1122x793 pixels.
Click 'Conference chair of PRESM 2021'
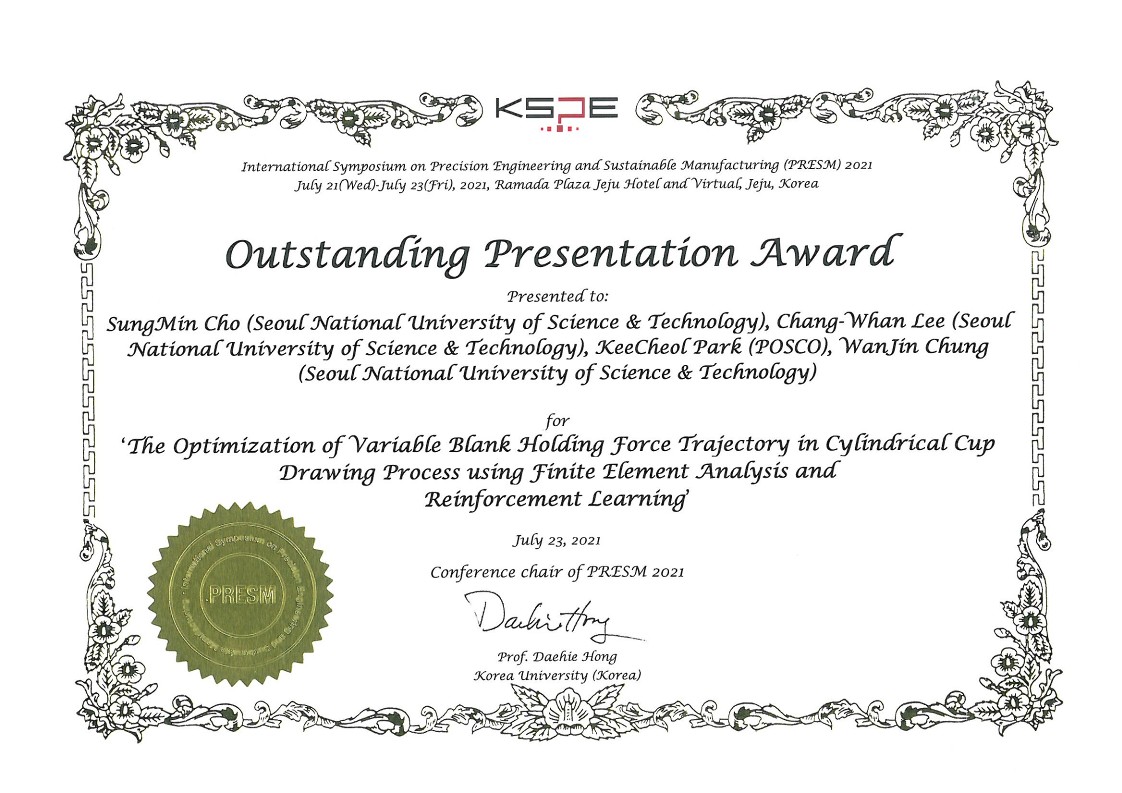[557, 572]
